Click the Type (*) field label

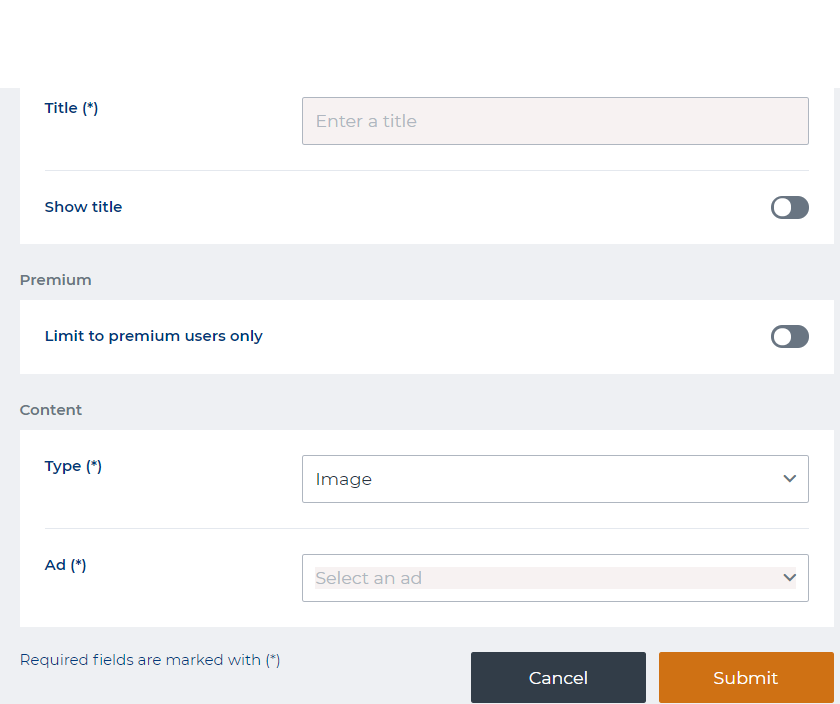click(x=73, y=466)
